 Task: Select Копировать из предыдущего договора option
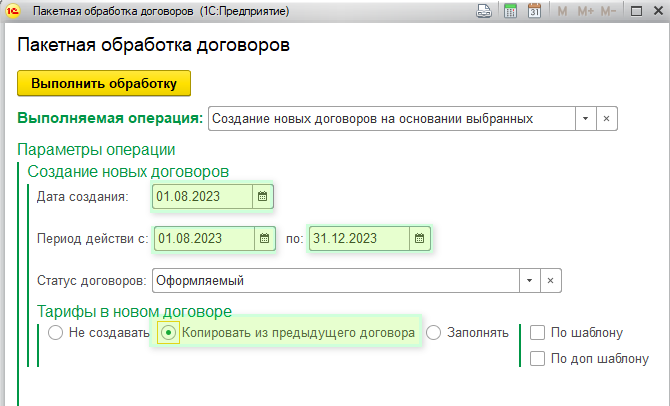point(169,333)
